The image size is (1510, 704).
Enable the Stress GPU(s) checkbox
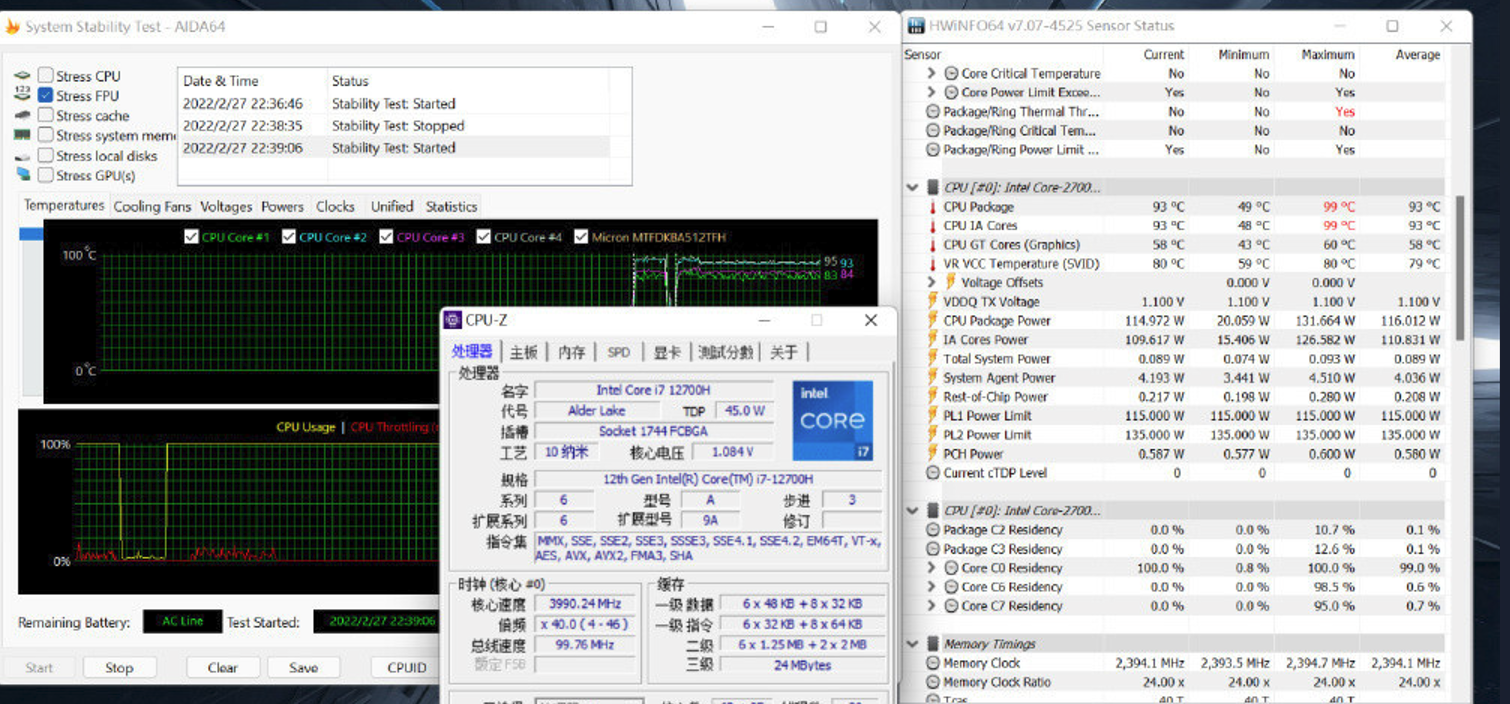(x=45, y=175)
